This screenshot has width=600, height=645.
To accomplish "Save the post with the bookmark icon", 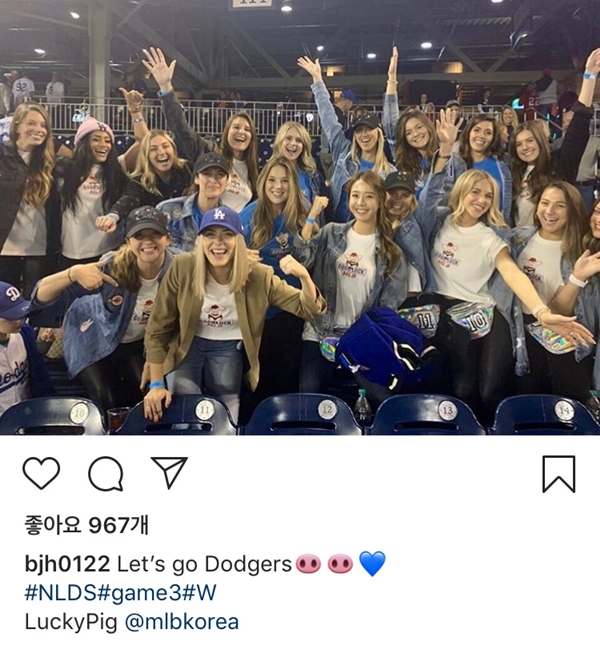I will [x=558, y=474].
